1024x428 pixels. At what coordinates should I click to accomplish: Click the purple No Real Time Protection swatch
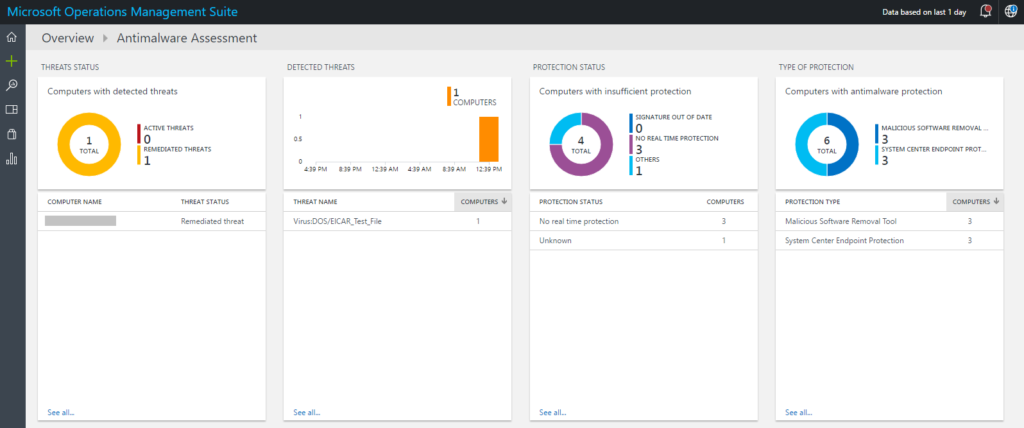[632, 144]
